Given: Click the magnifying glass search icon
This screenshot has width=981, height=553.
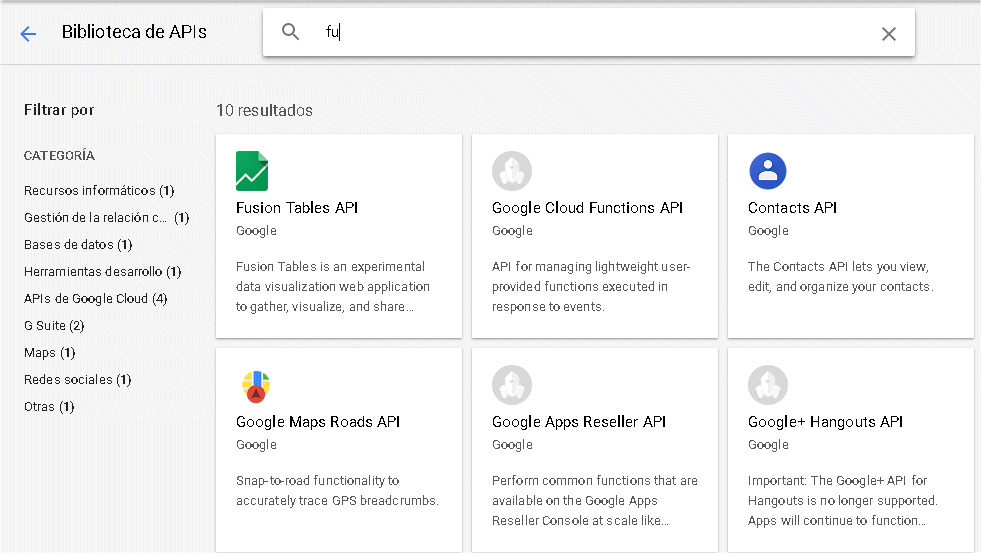Looking at the screenshot, I should [x=290, y=31].
